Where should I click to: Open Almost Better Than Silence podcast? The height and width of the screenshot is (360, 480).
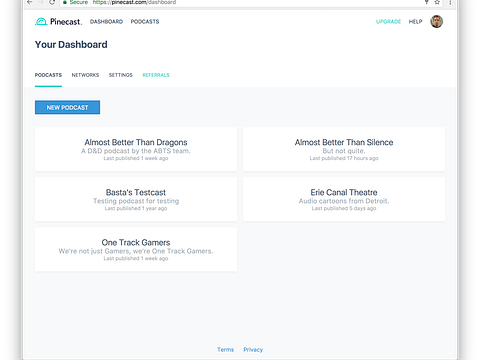(x=344, y=149)
